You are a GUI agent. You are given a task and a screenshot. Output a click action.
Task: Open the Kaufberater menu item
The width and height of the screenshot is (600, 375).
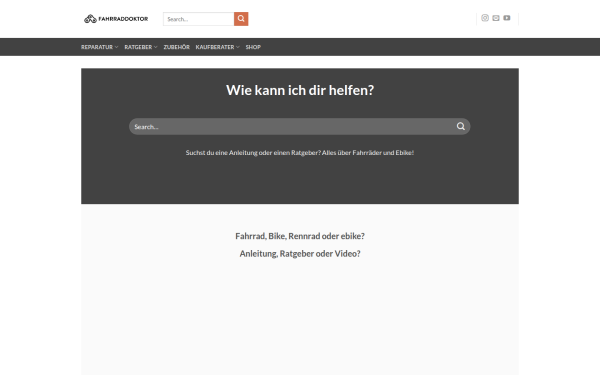[215, 47]
